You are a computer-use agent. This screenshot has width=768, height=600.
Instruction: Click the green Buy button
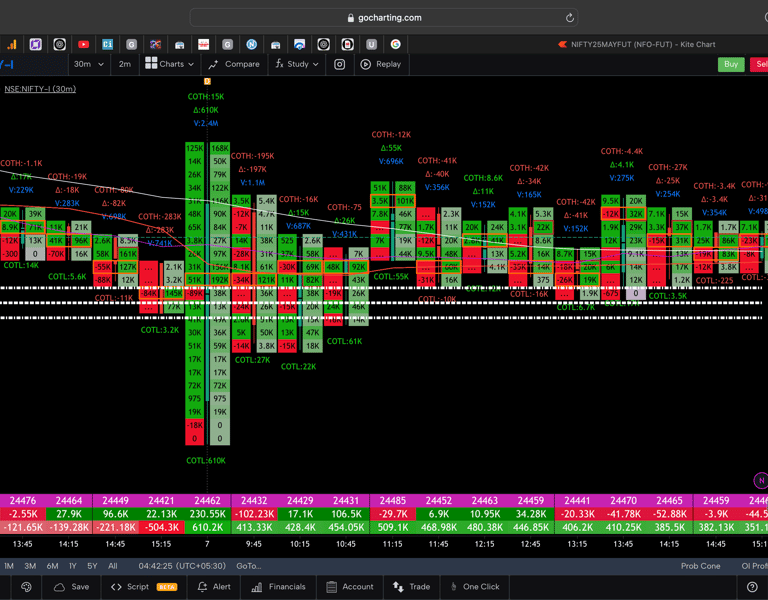(731, 64)
